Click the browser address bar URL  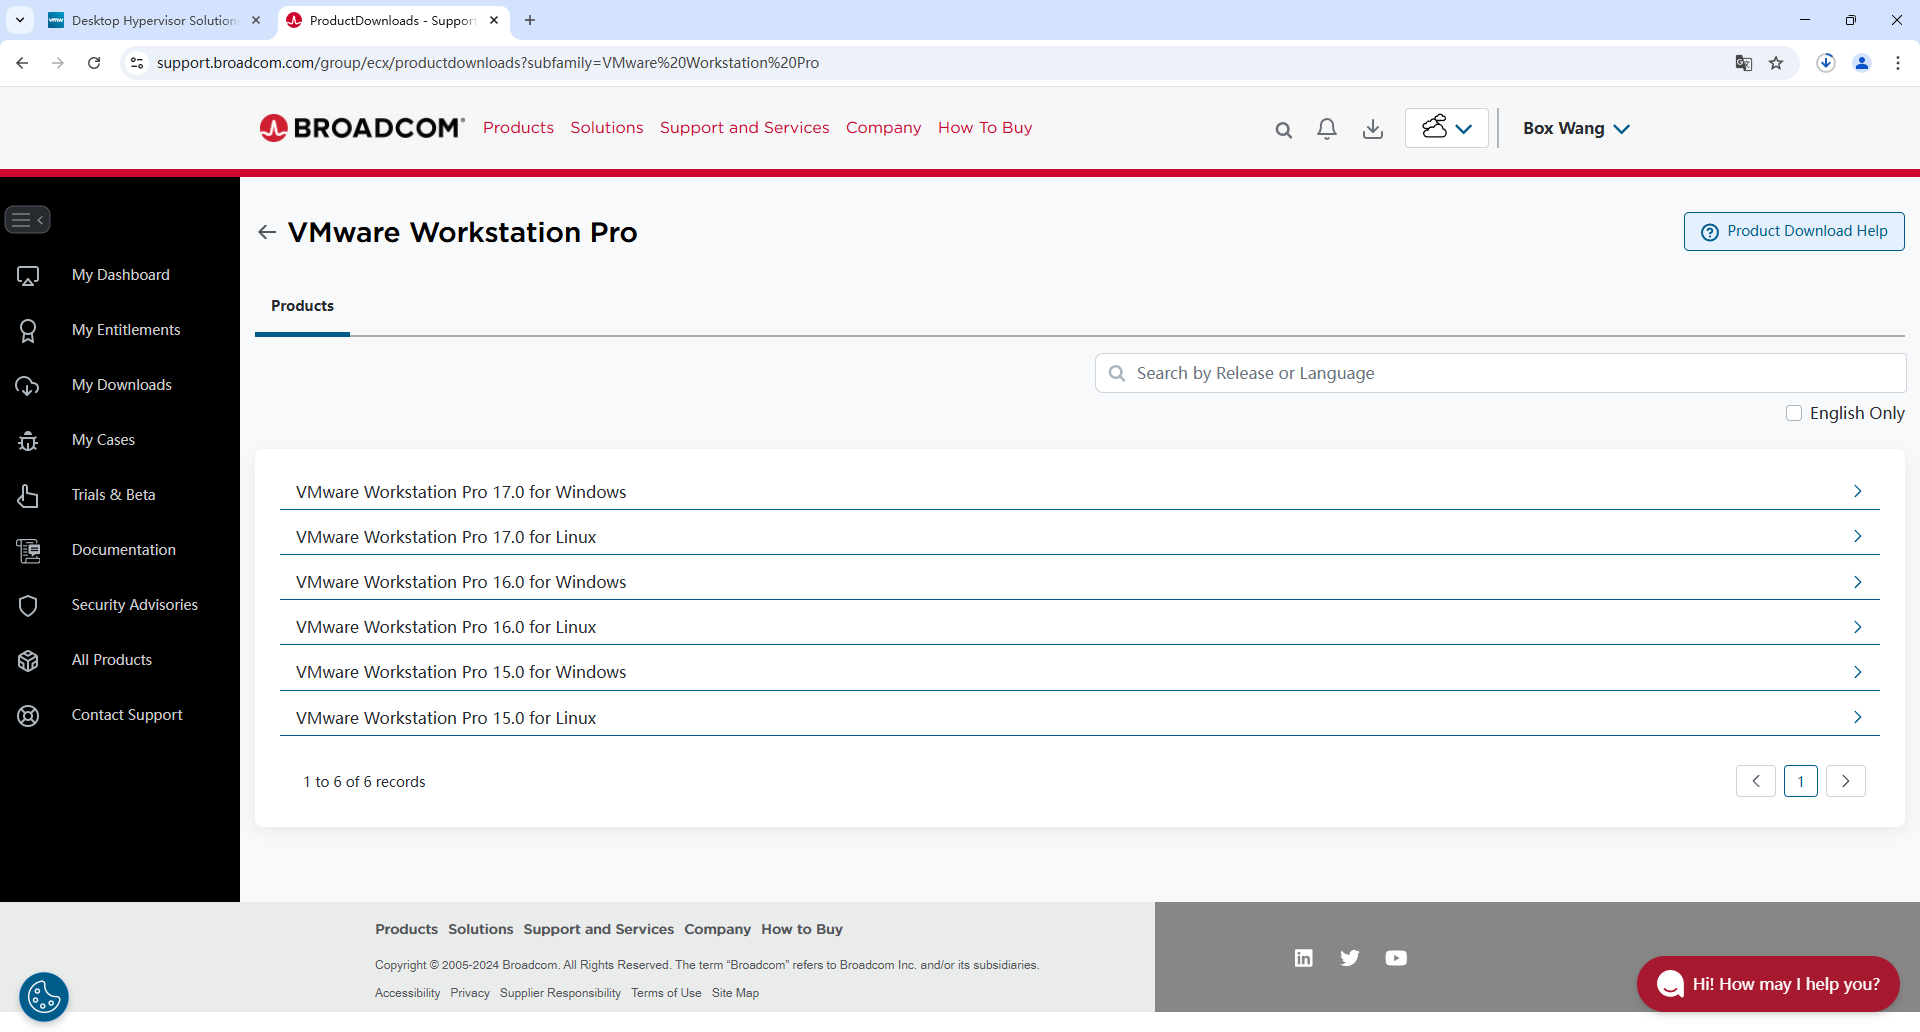click(488, 63)
